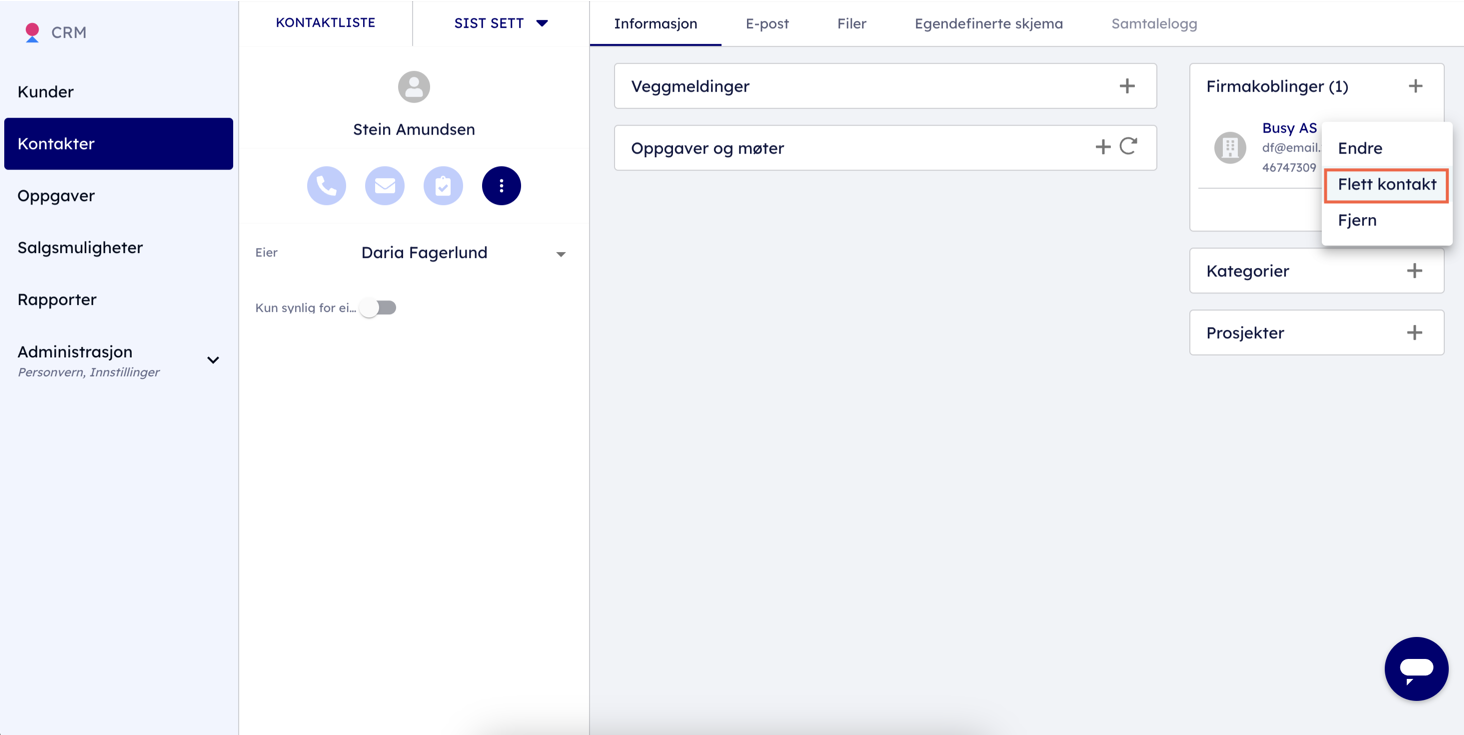Add a new Firmakoblinger link with plus
The image size is (1464, 735).
click(1415, 86)
